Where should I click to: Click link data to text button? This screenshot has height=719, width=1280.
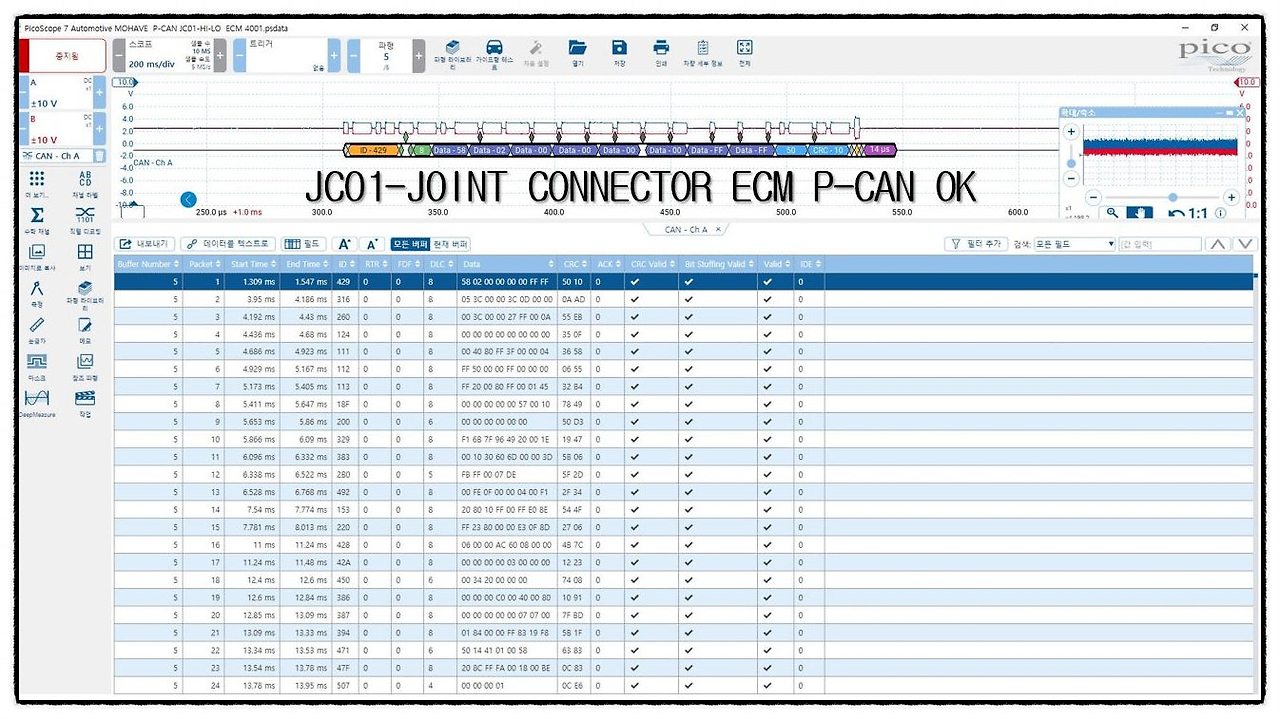click(x=227, y=244)
